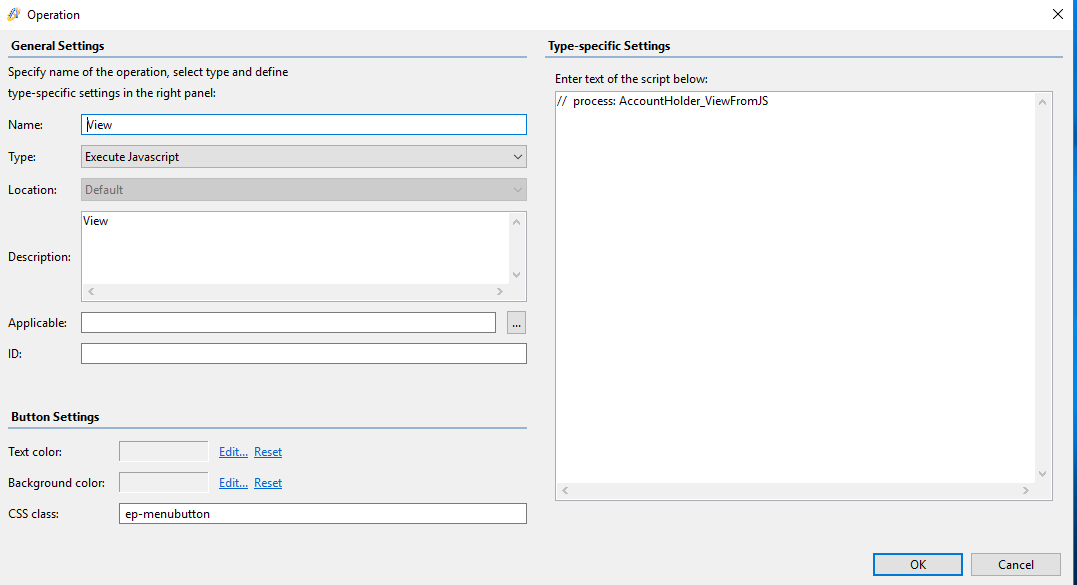This screenshot has height=585, width=1077.
Task: Click the script line AccountHolder_ViewFromJS
Action: click(x=663, y=101)
